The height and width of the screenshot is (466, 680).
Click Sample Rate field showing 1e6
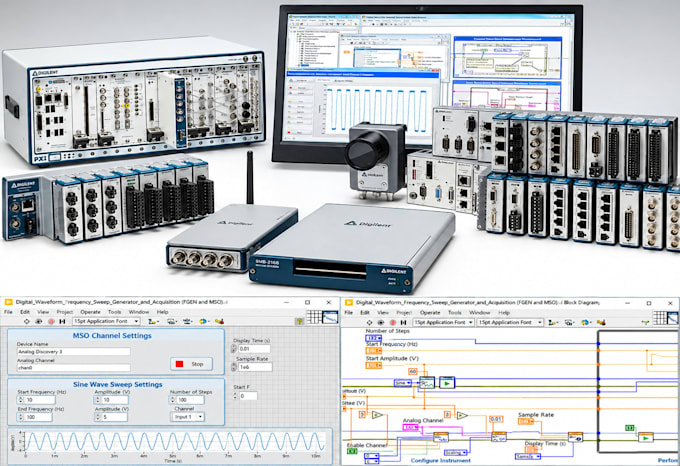click(255, 367)
